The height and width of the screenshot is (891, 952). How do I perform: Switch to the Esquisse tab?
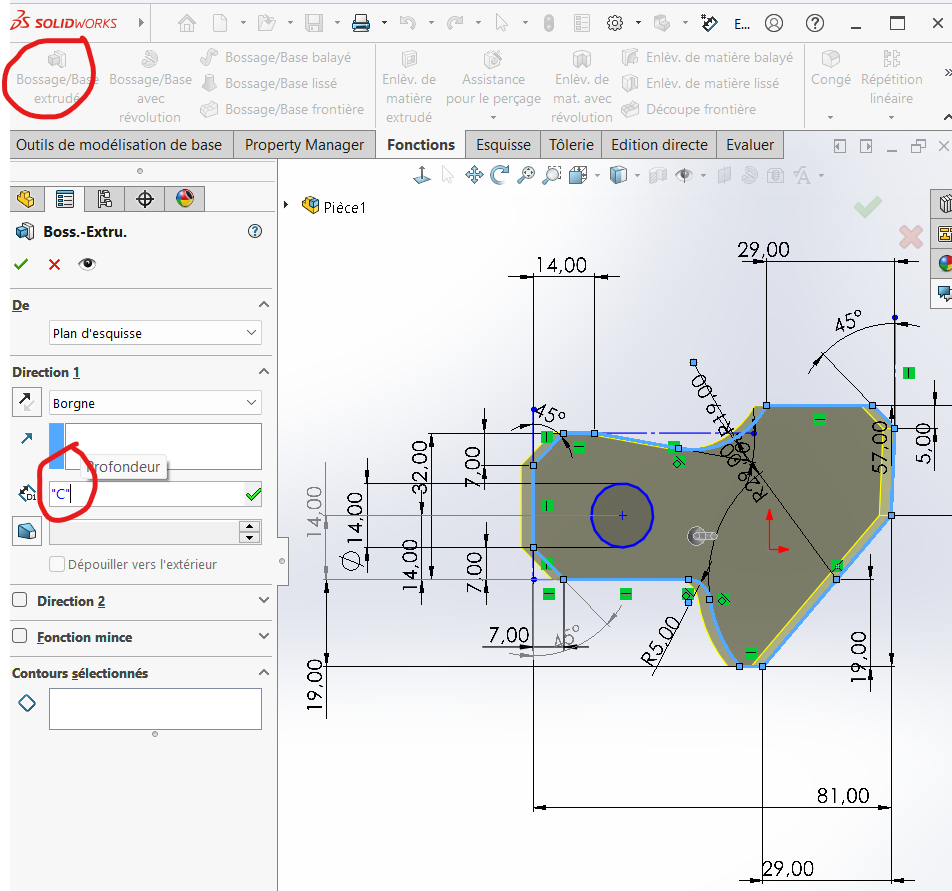[503, 145]
